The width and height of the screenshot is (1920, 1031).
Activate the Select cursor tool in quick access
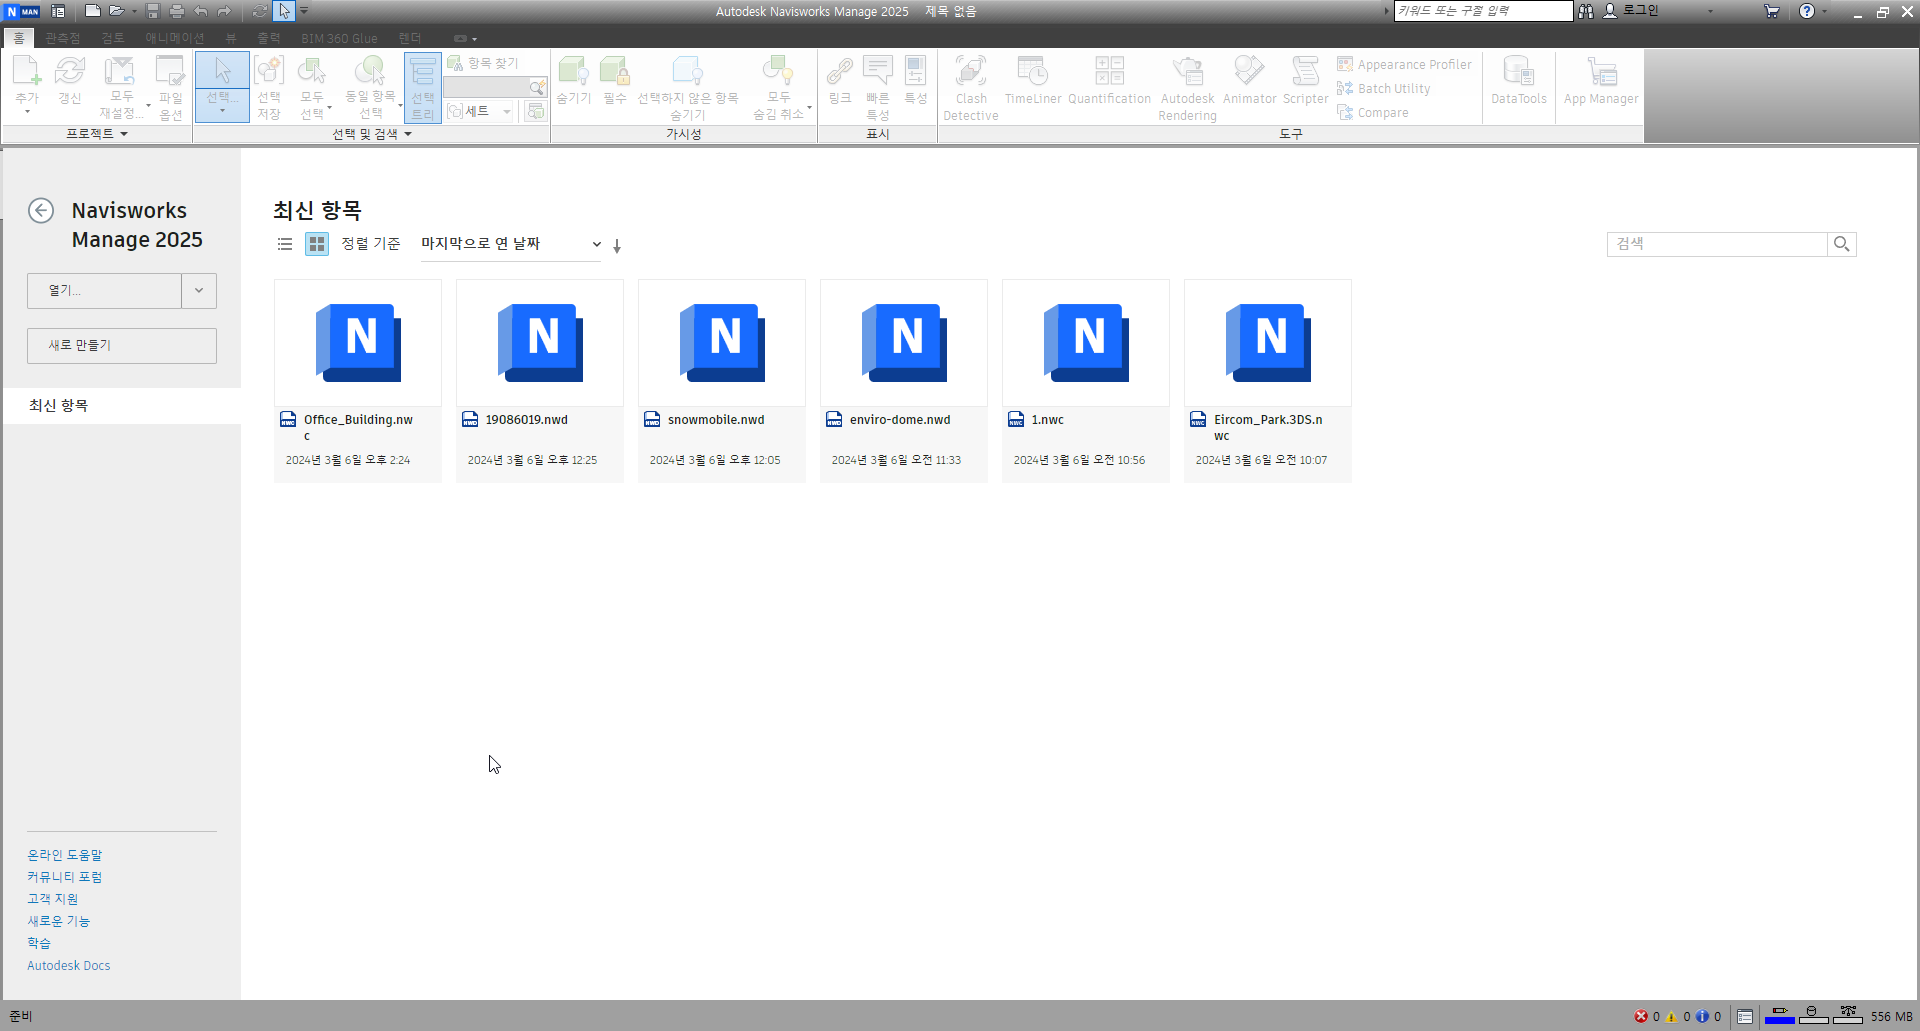284,11
